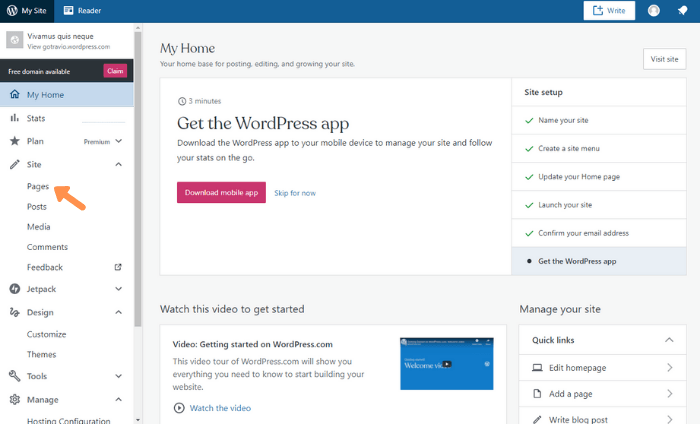Open Hosting Configuration under Manage
This screenshot has height=425, width=700.
coord(68,421)
